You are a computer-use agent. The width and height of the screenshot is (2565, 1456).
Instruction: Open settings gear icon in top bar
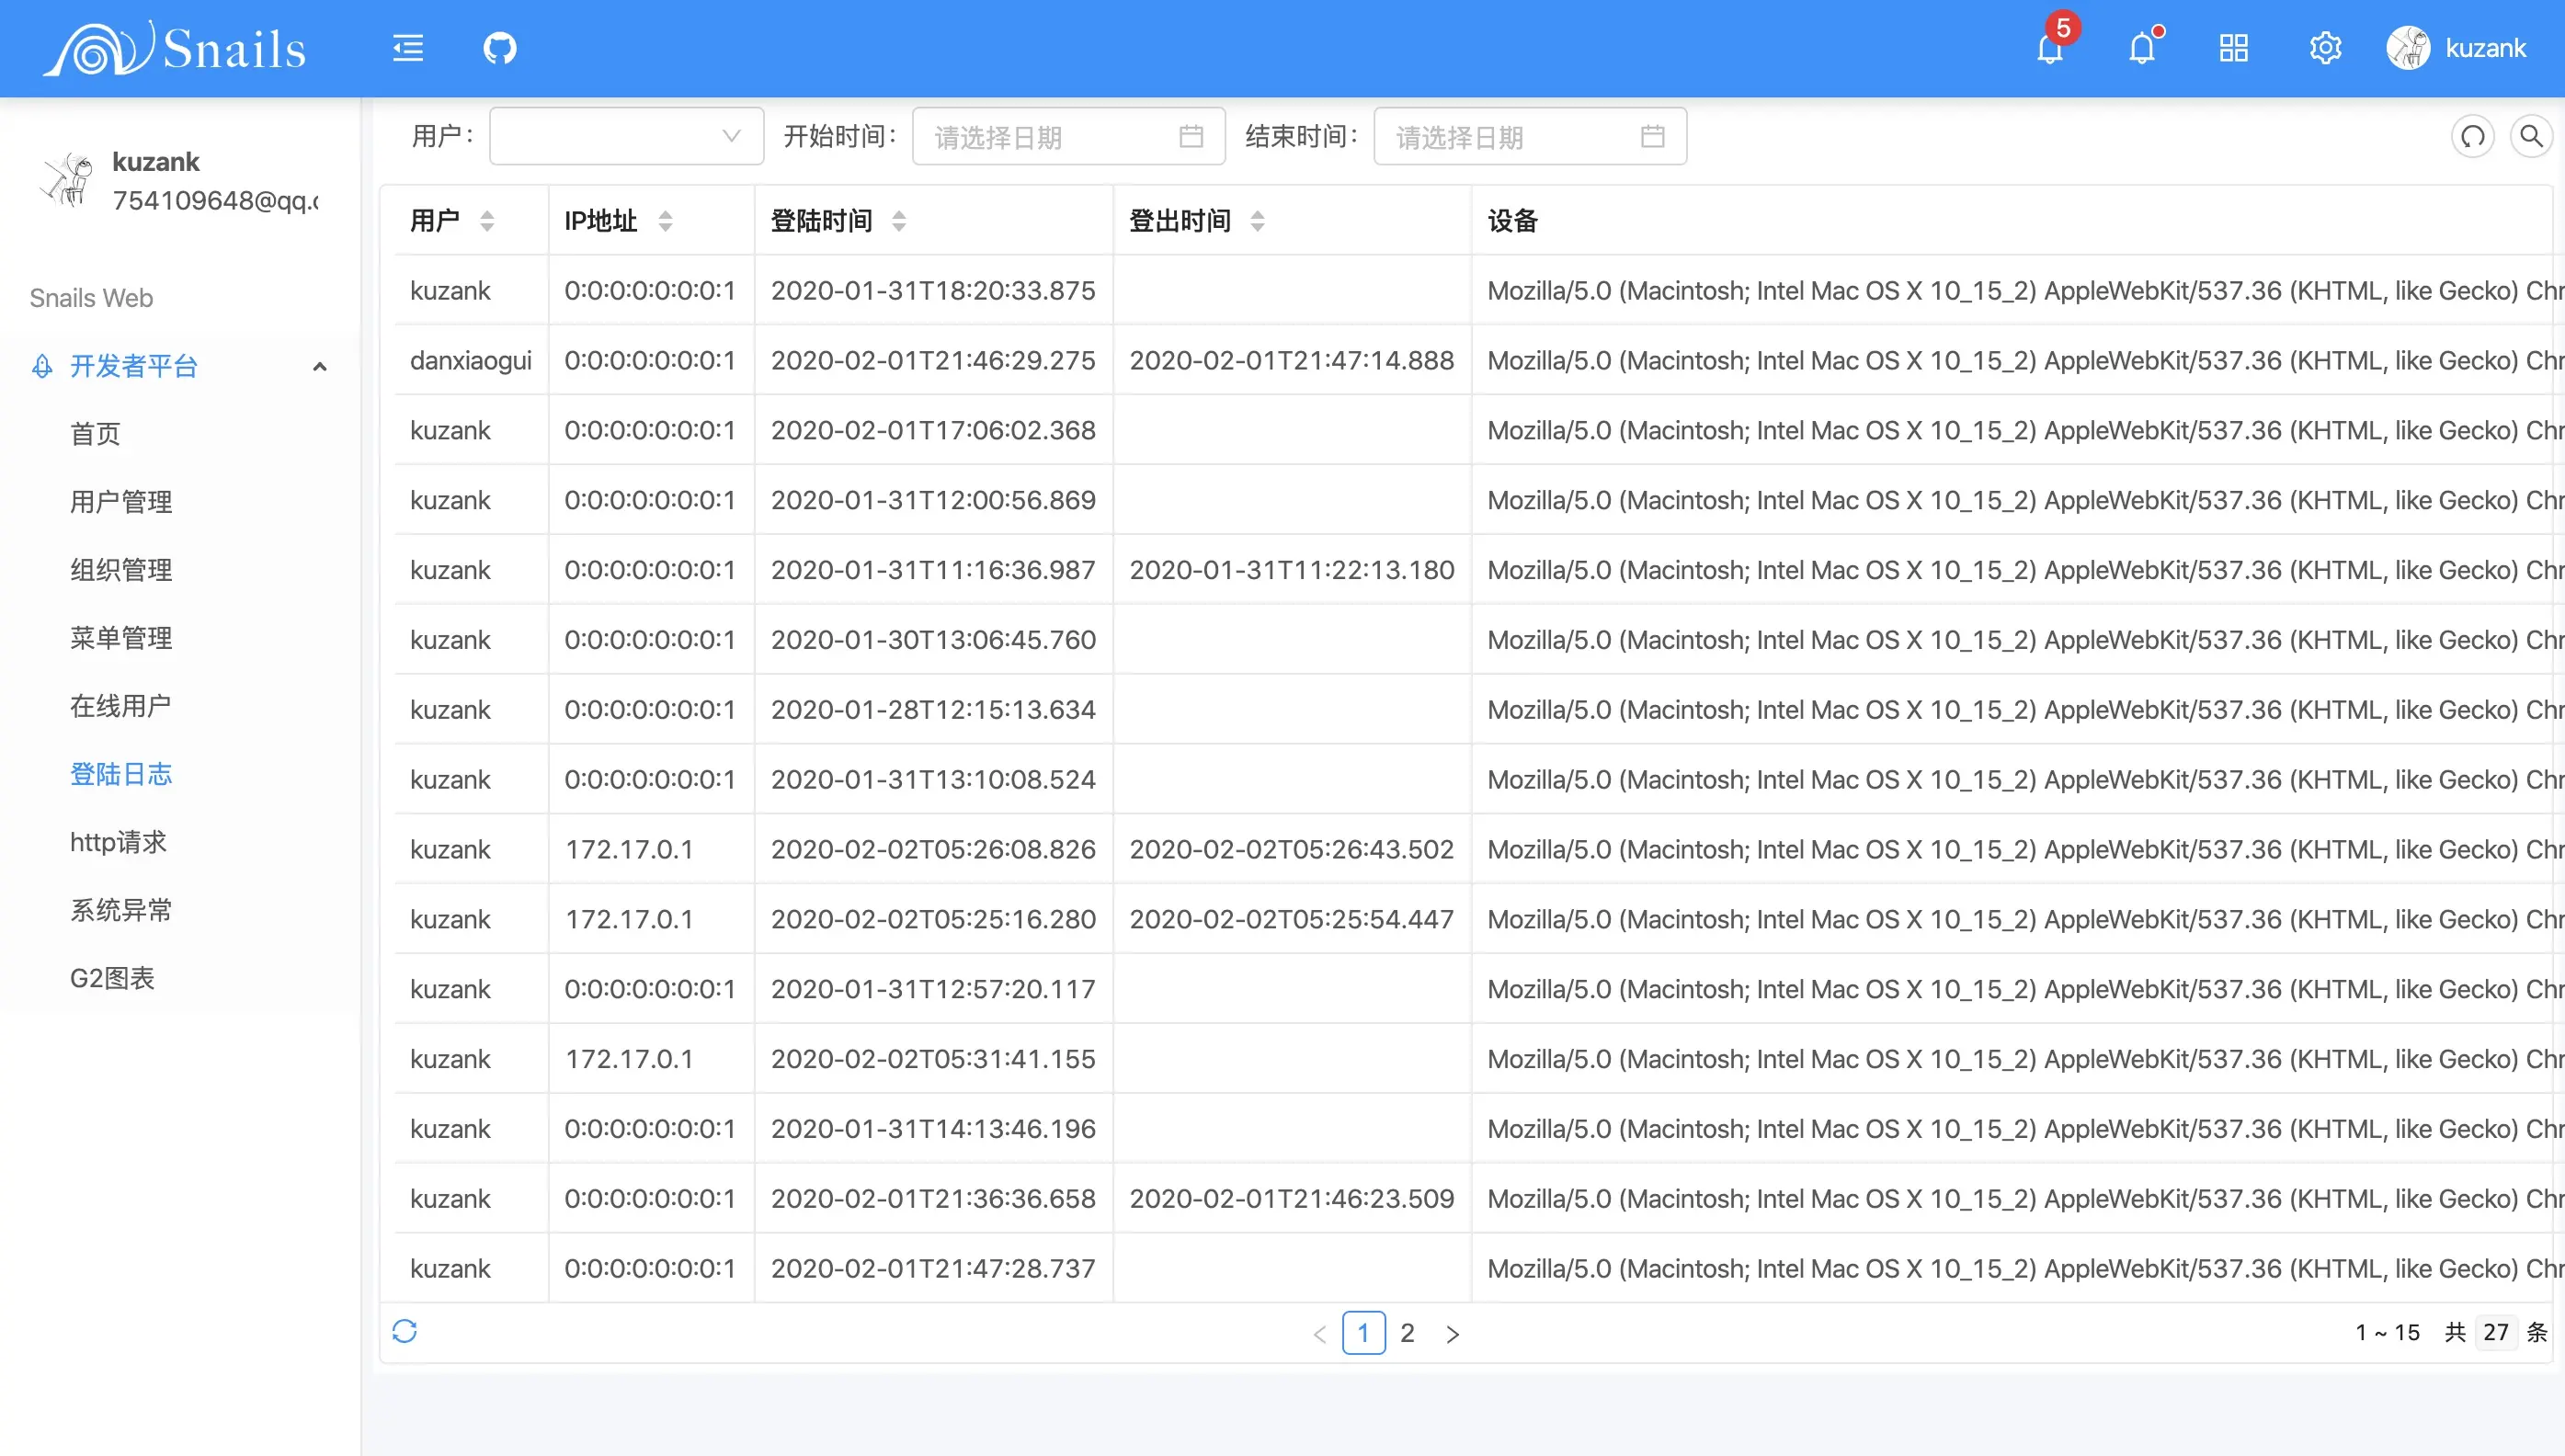(2325, 48)
